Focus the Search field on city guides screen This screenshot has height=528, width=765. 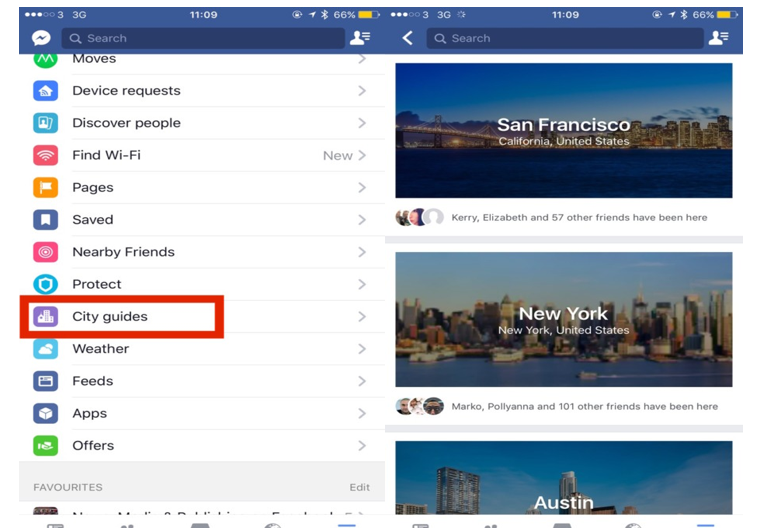click(565, 38)
